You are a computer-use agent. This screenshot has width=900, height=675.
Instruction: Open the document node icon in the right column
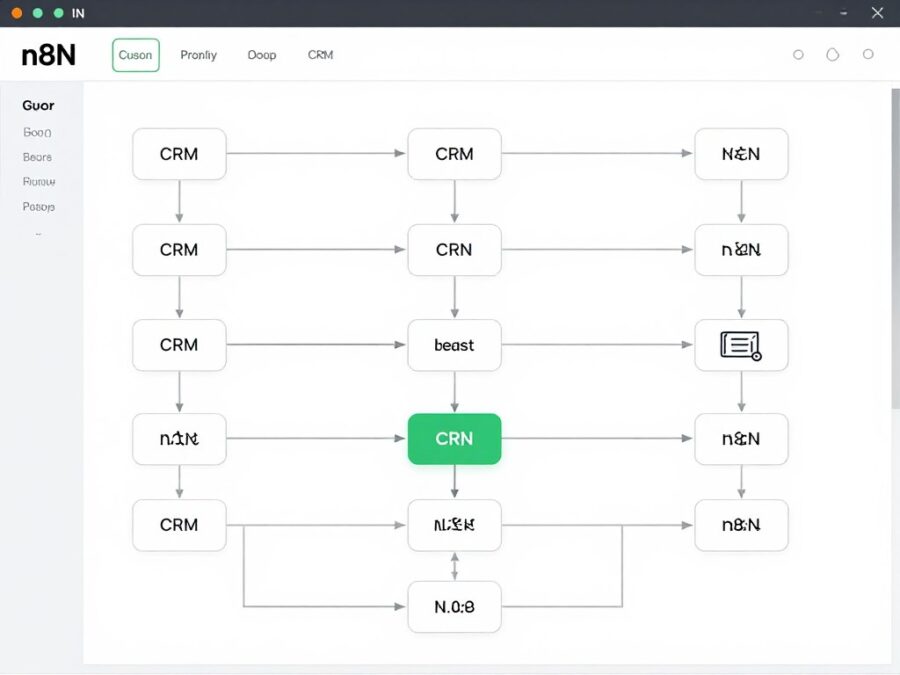tap(741, 345)
